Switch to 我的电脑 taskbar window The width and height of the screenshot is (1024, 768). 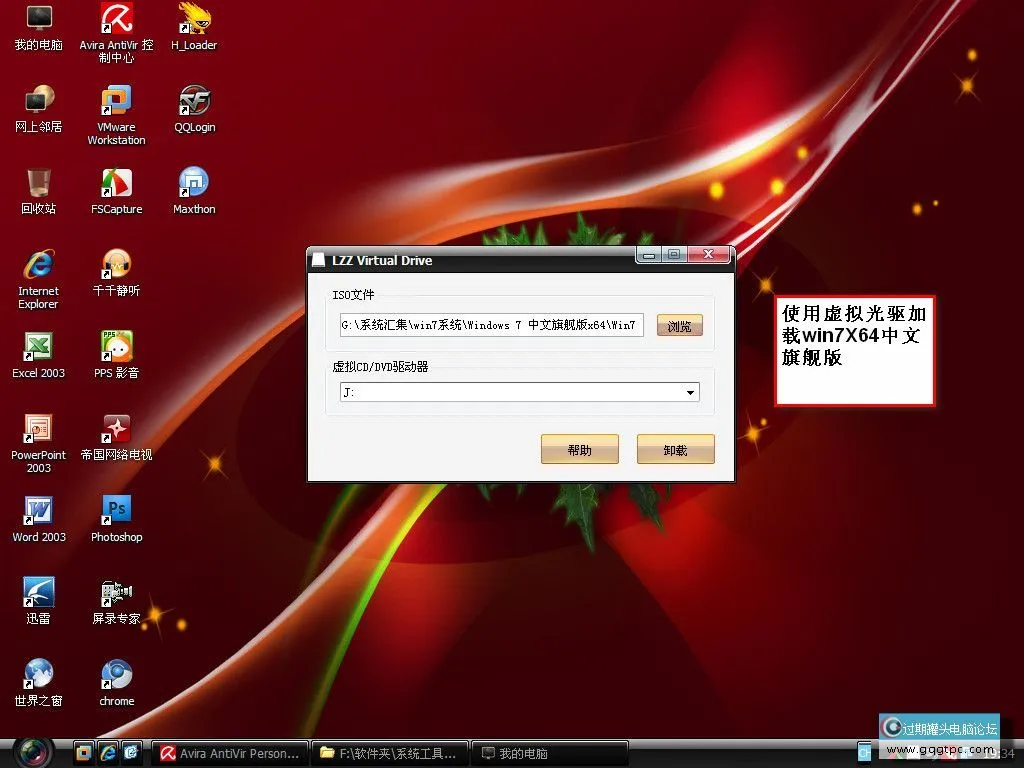click(550, 753)
